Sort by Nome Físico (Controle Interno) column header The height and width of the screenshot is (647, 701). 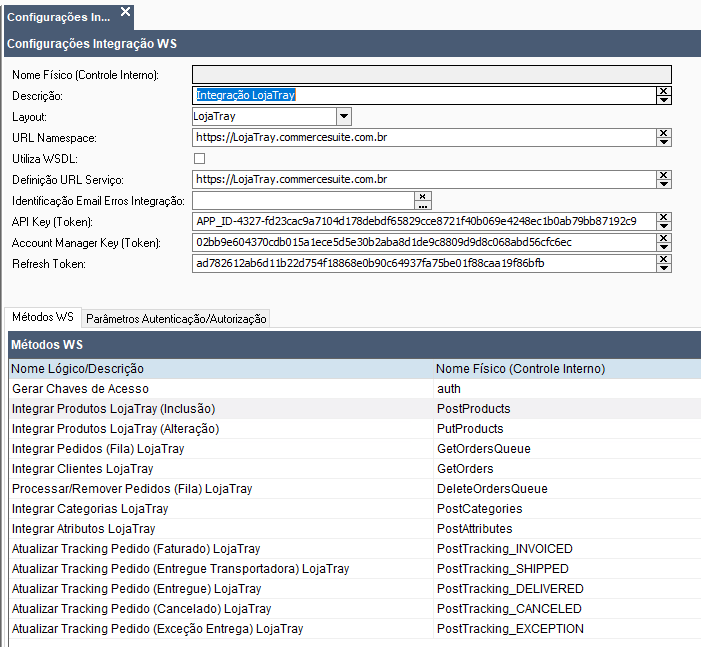pos(567,369)
